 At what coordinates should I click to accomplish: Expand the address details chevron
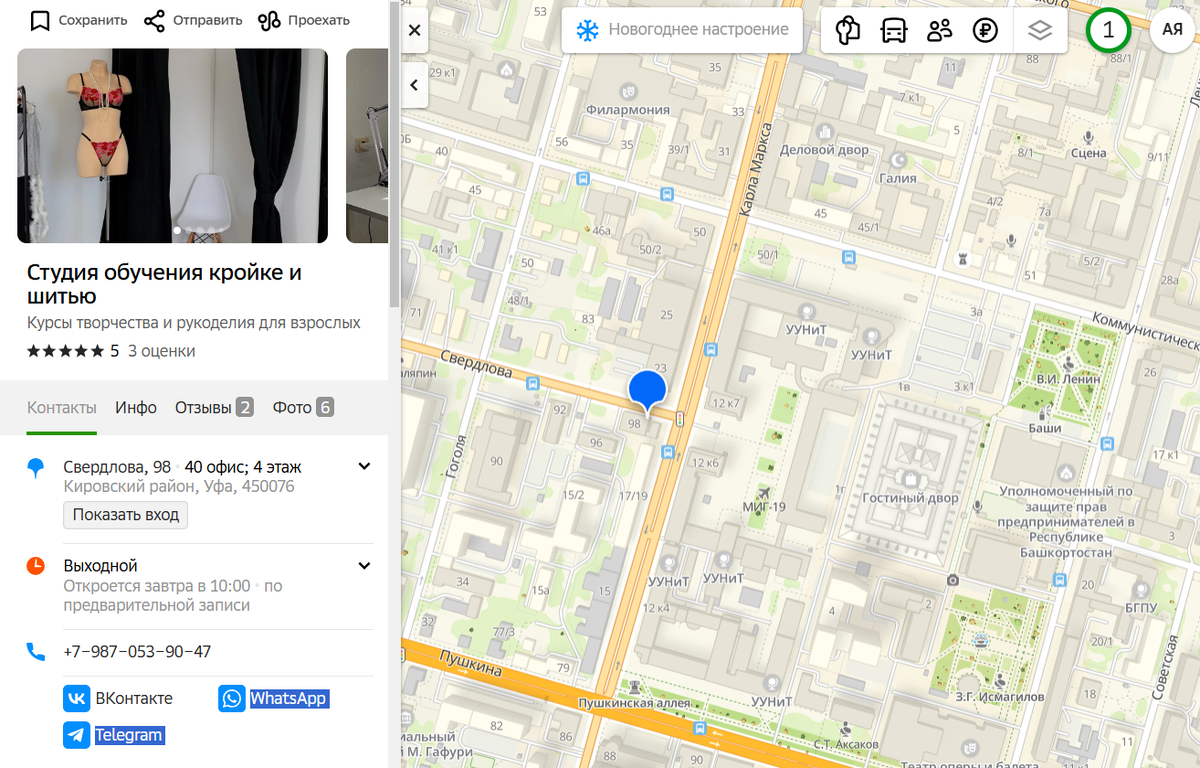(365, 466)
